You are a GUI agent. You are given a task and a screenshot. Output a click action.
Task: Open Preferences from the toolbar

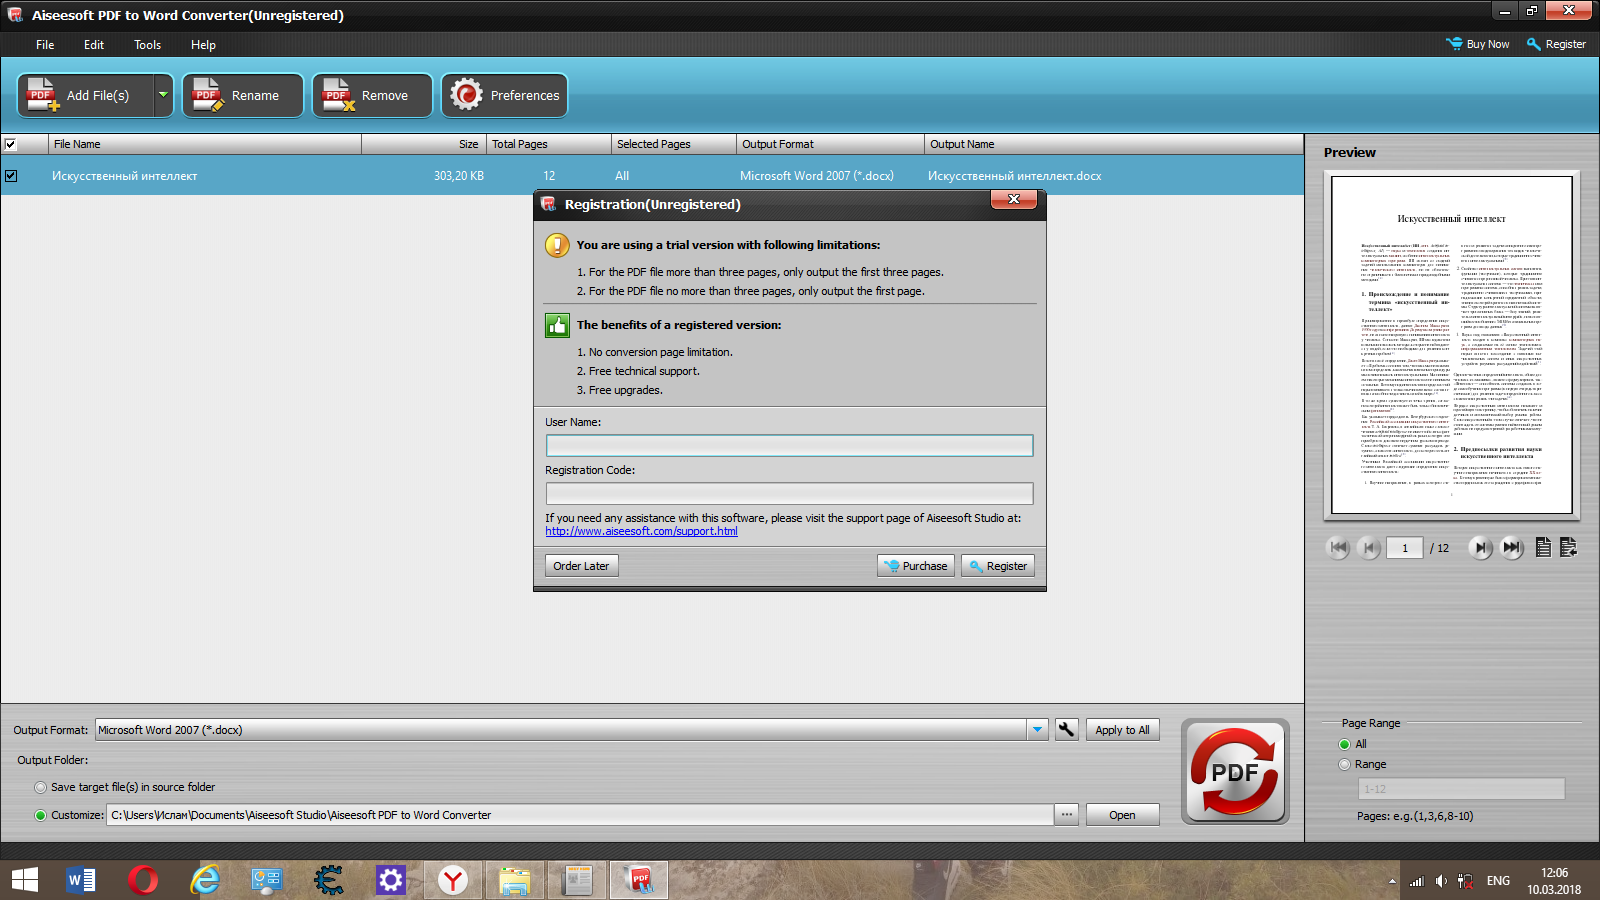(504, 96)
